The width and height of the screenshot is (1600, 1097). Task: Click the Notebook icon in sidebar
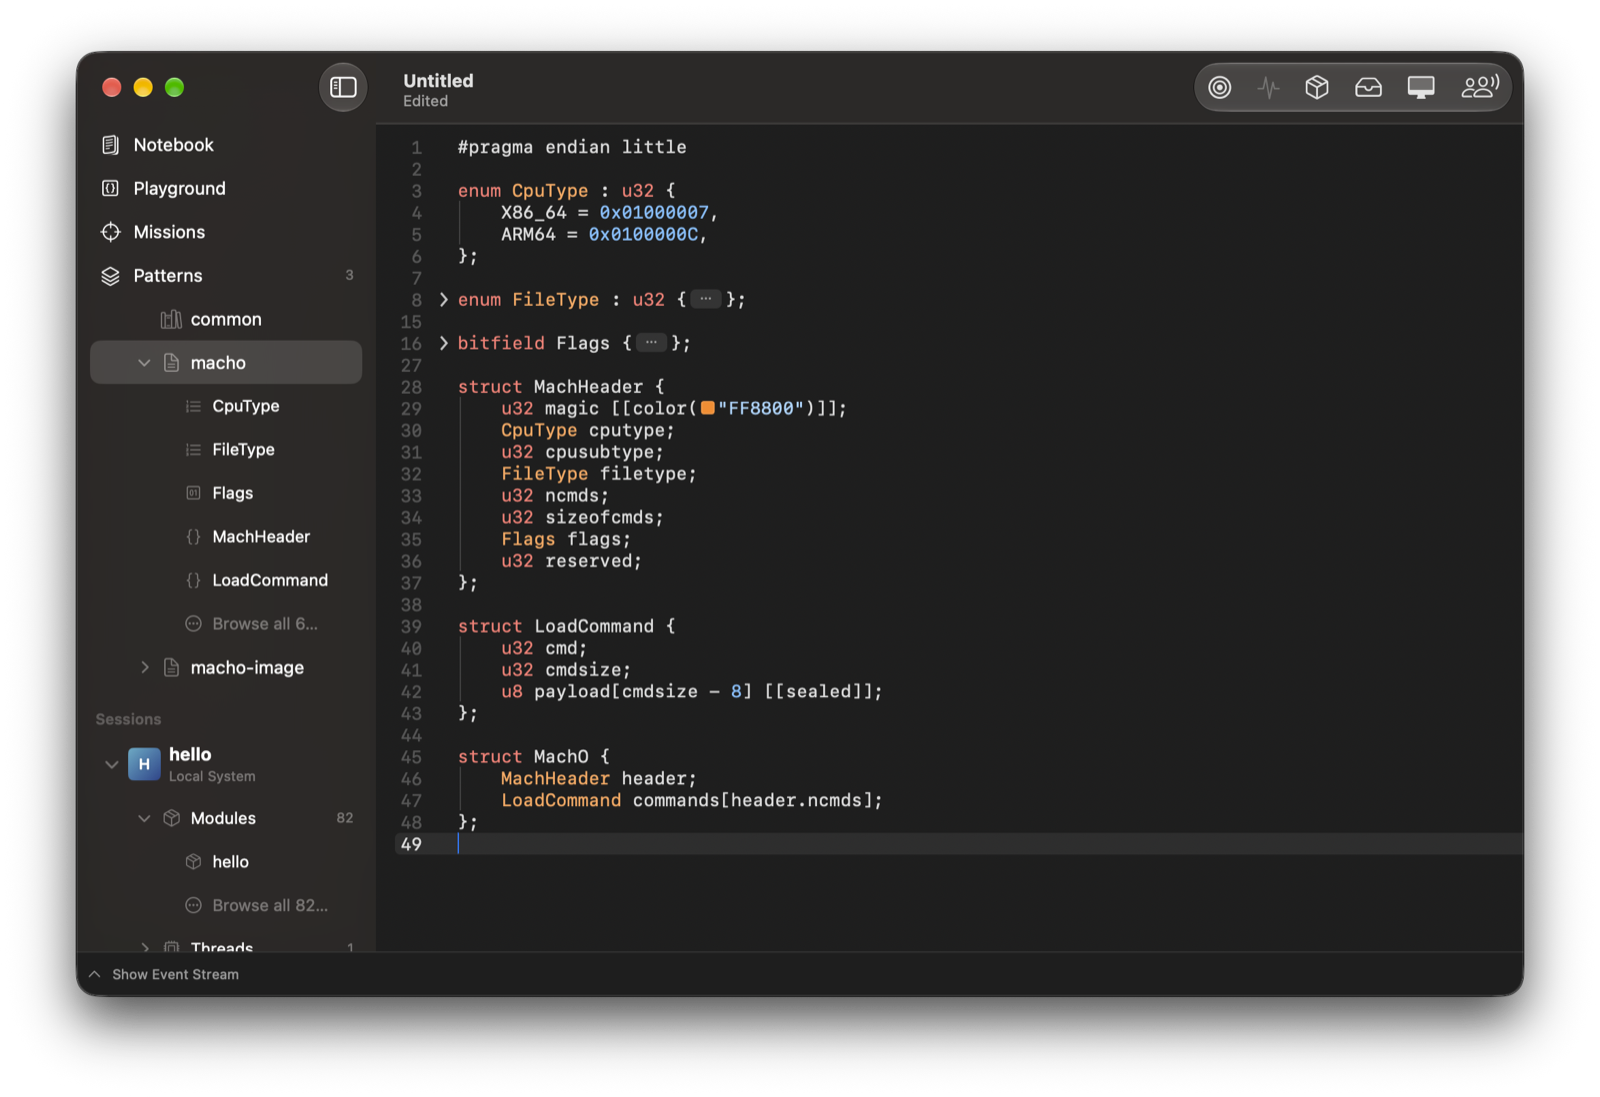click(x=110, y=145)
